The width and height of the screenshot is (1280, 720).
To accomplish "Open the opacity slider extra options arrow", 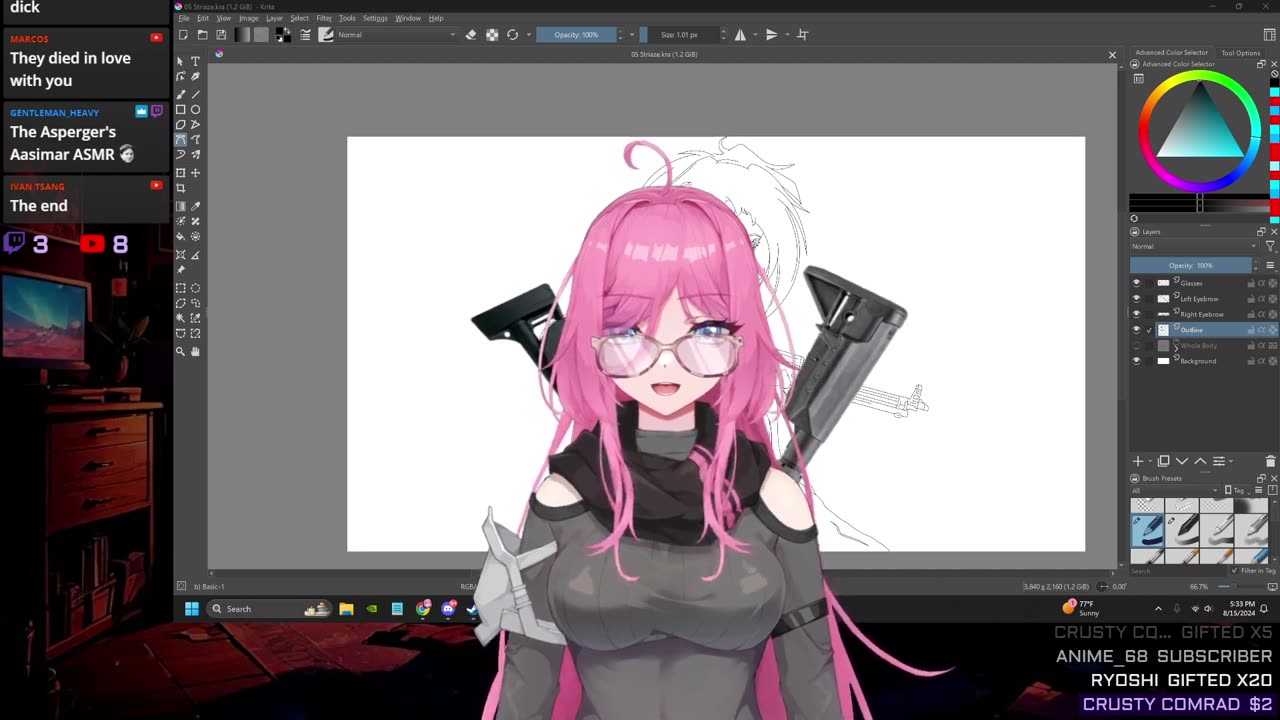I will click(632, 34).
